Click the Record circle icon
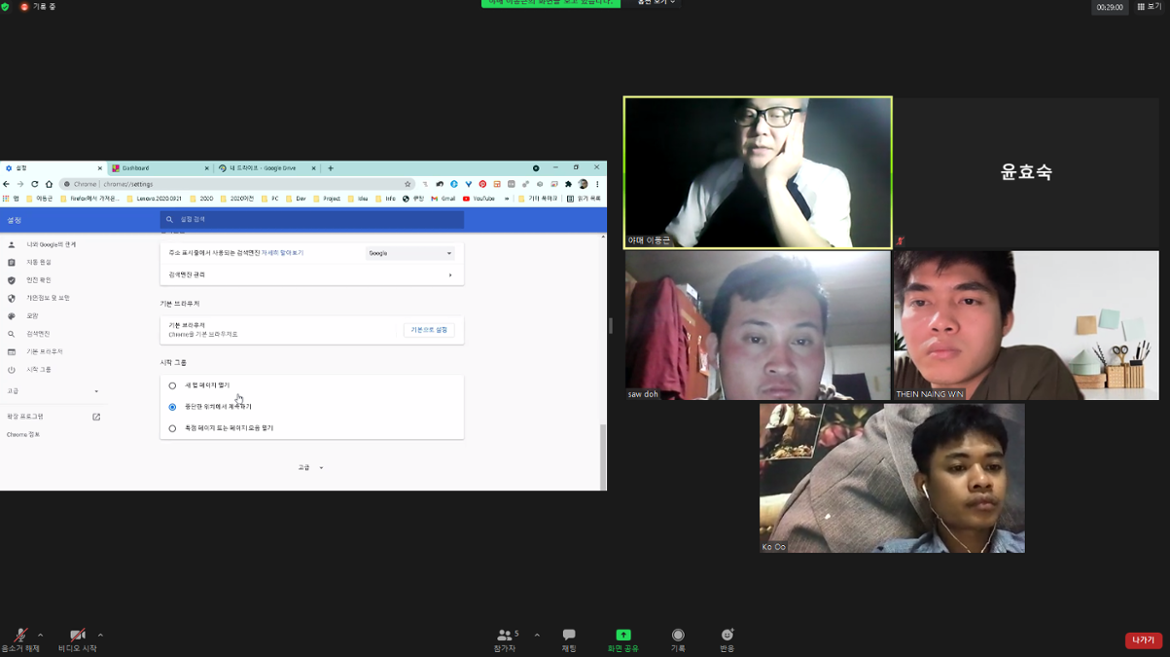This screenshot has height=657, width=1170. [x=678, y=635]
